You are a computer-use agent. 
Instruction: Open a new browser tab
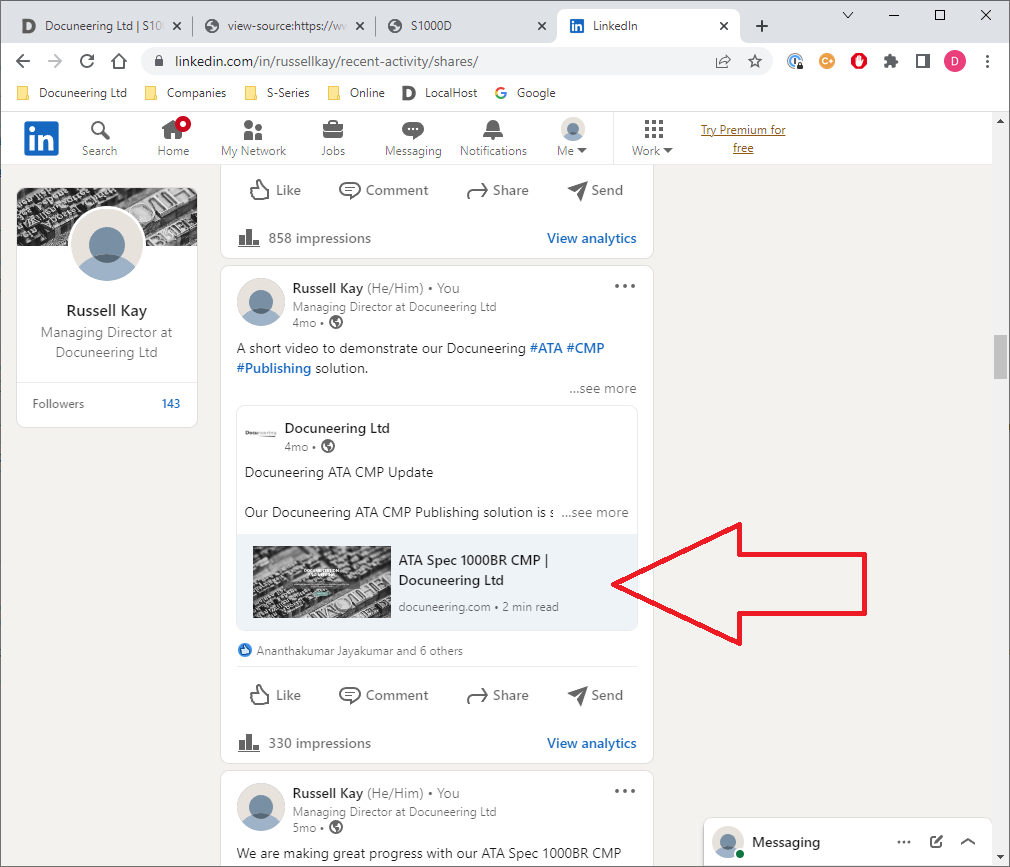click(762, 26)
